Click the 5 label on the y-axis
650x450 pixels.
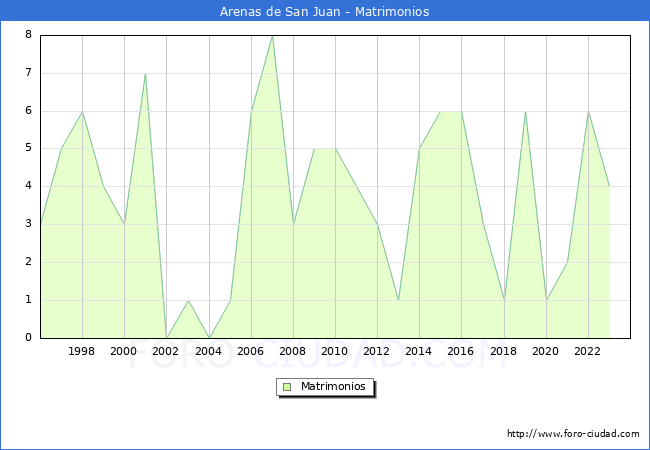[x=28, y=148]
